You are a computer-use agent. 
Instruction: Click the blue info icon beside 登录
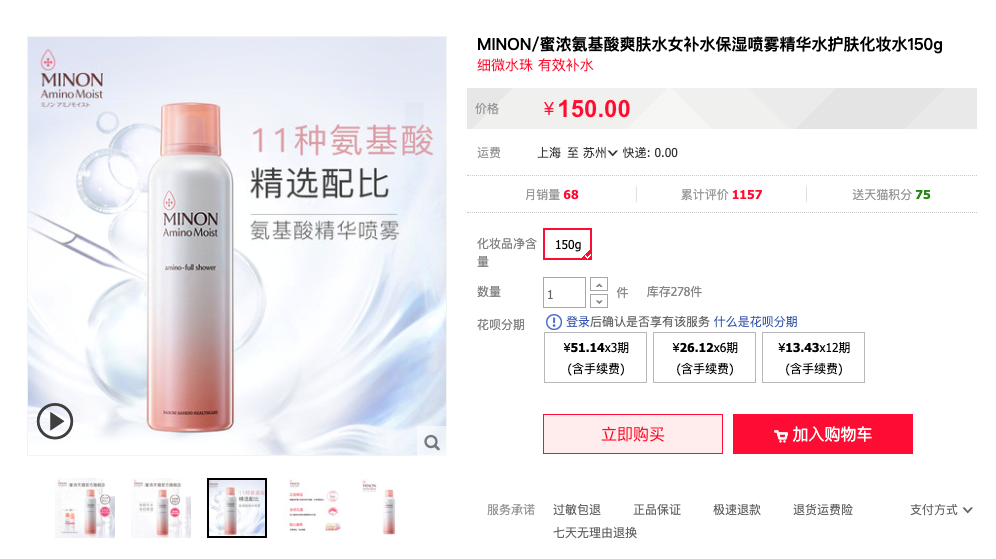pos(553,322)
